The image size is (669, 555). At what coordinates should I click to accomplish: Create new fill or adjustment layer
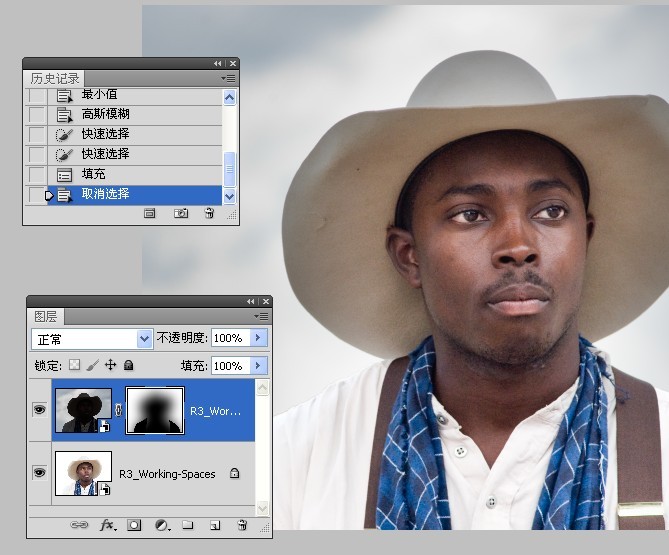click(x=162, y=525)
